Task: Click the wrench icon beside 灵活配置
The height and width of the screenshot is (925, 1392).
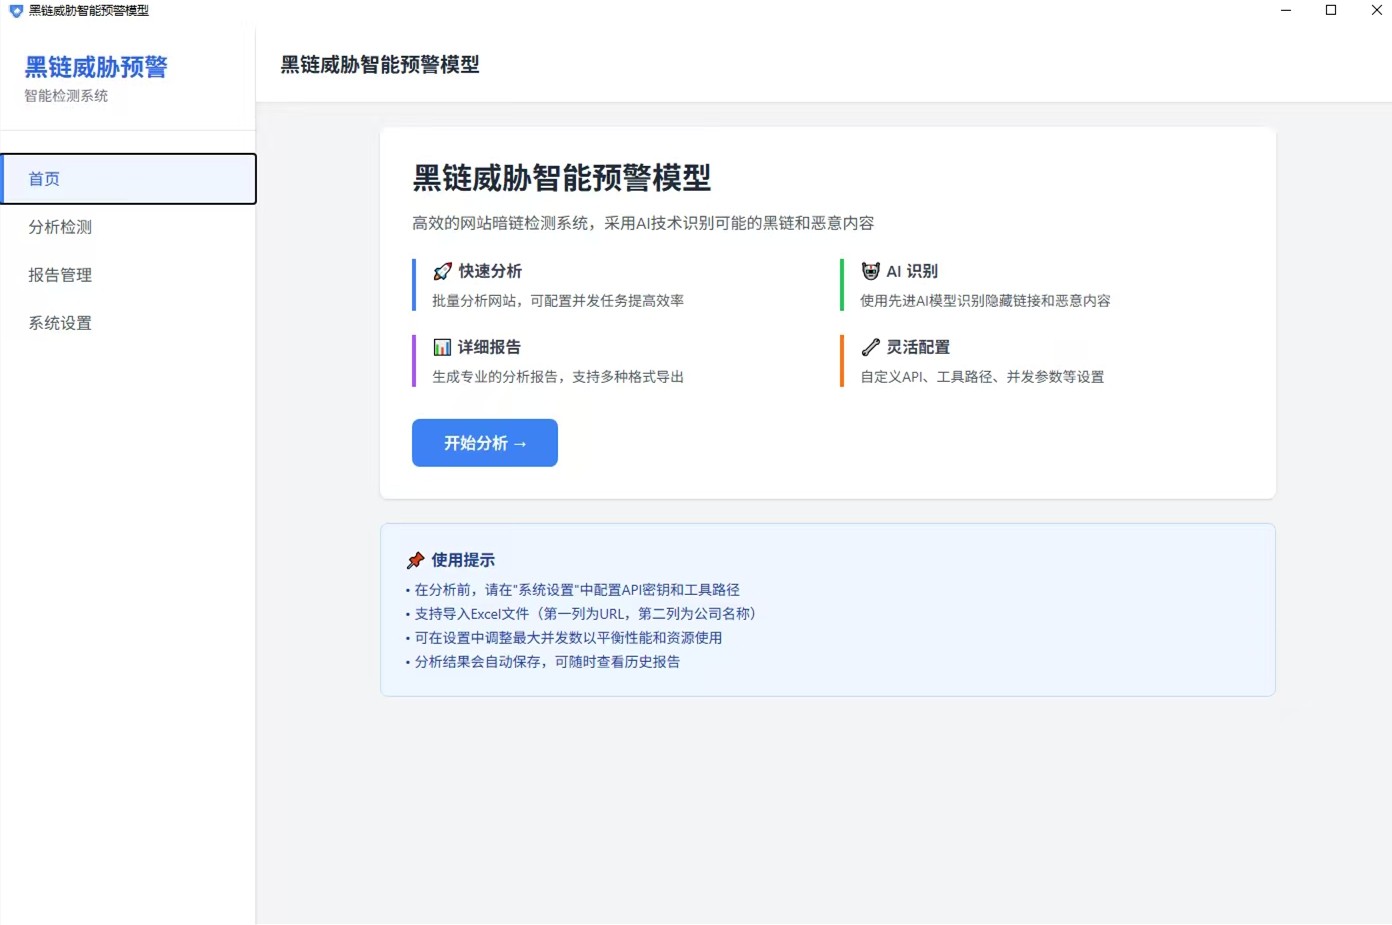Action: coord(870,347)
